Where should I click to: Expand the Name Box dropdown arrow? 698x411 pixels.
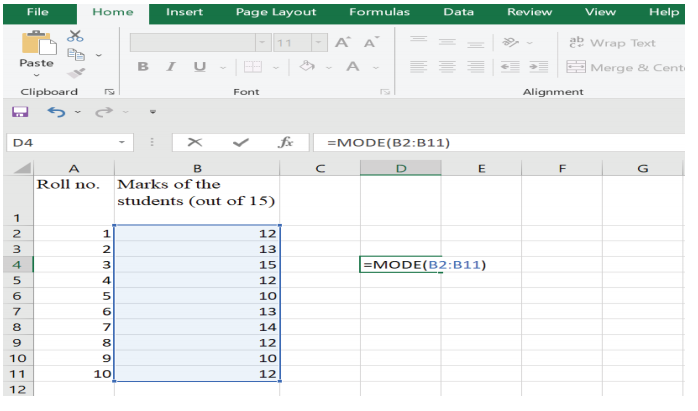(x=122, y=143)
